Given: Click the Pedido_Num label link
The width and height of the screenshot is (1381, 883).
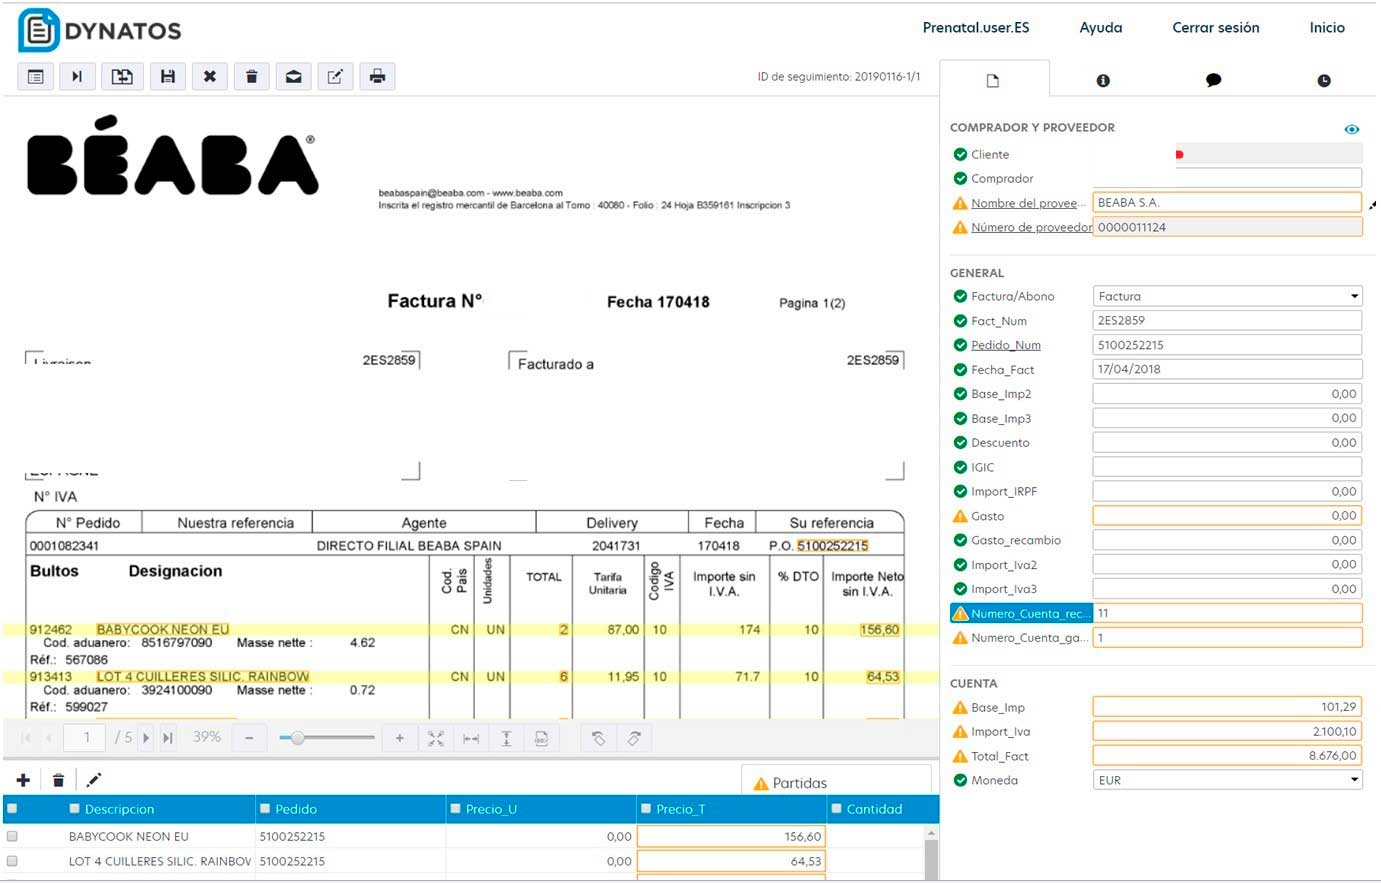Looking at the screenshot, I should click(x=1006, y=345).
